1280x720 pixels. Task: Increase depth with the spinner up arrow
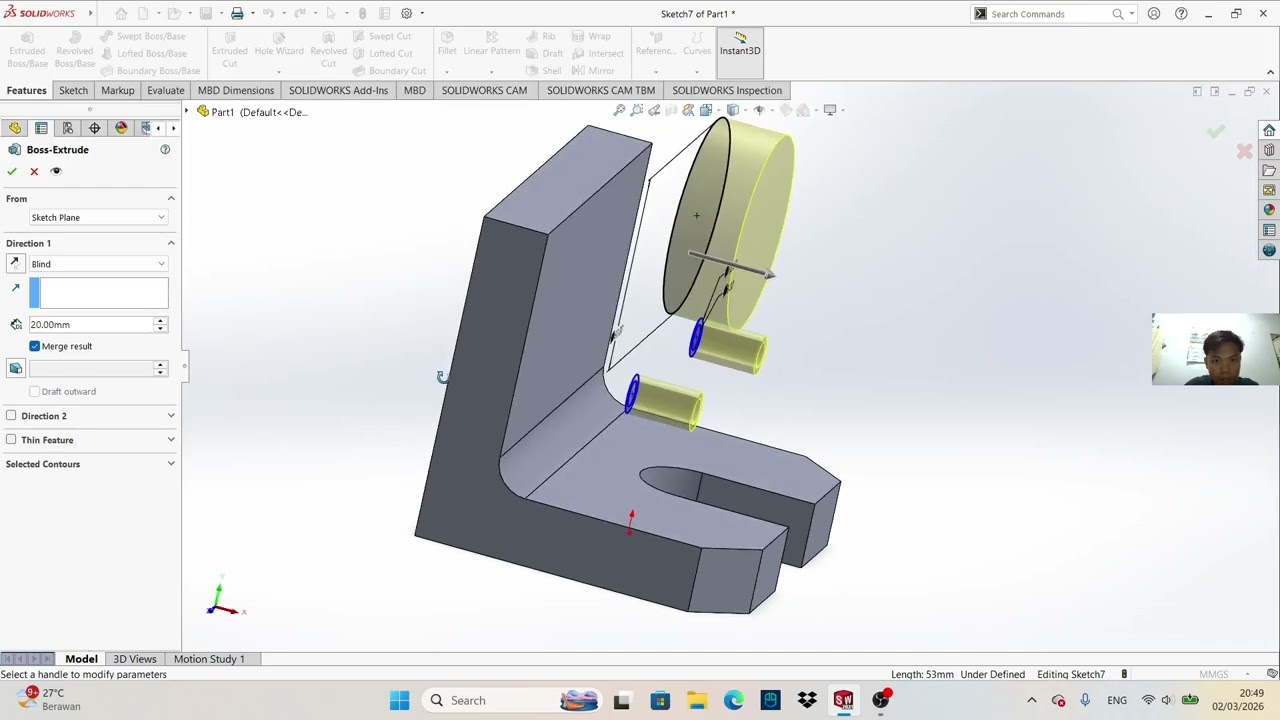pyautogui.click(x=160, y=321)
